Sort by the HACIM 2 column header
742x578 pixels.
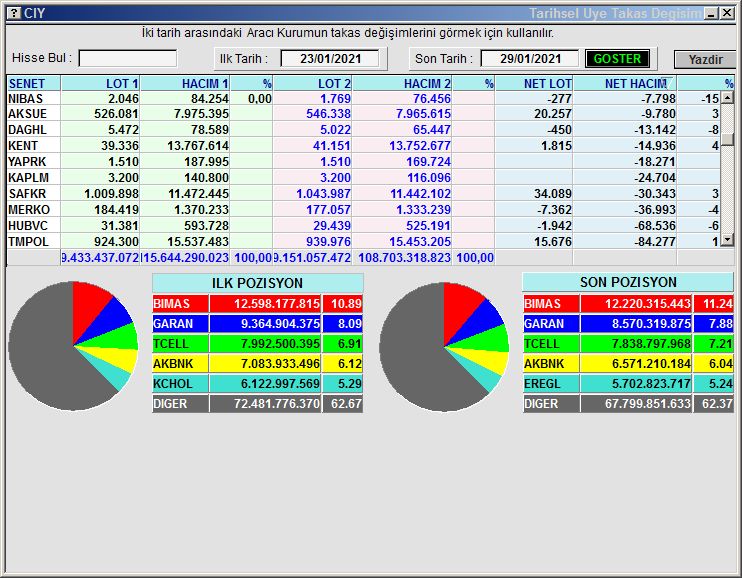click(402, 84)
